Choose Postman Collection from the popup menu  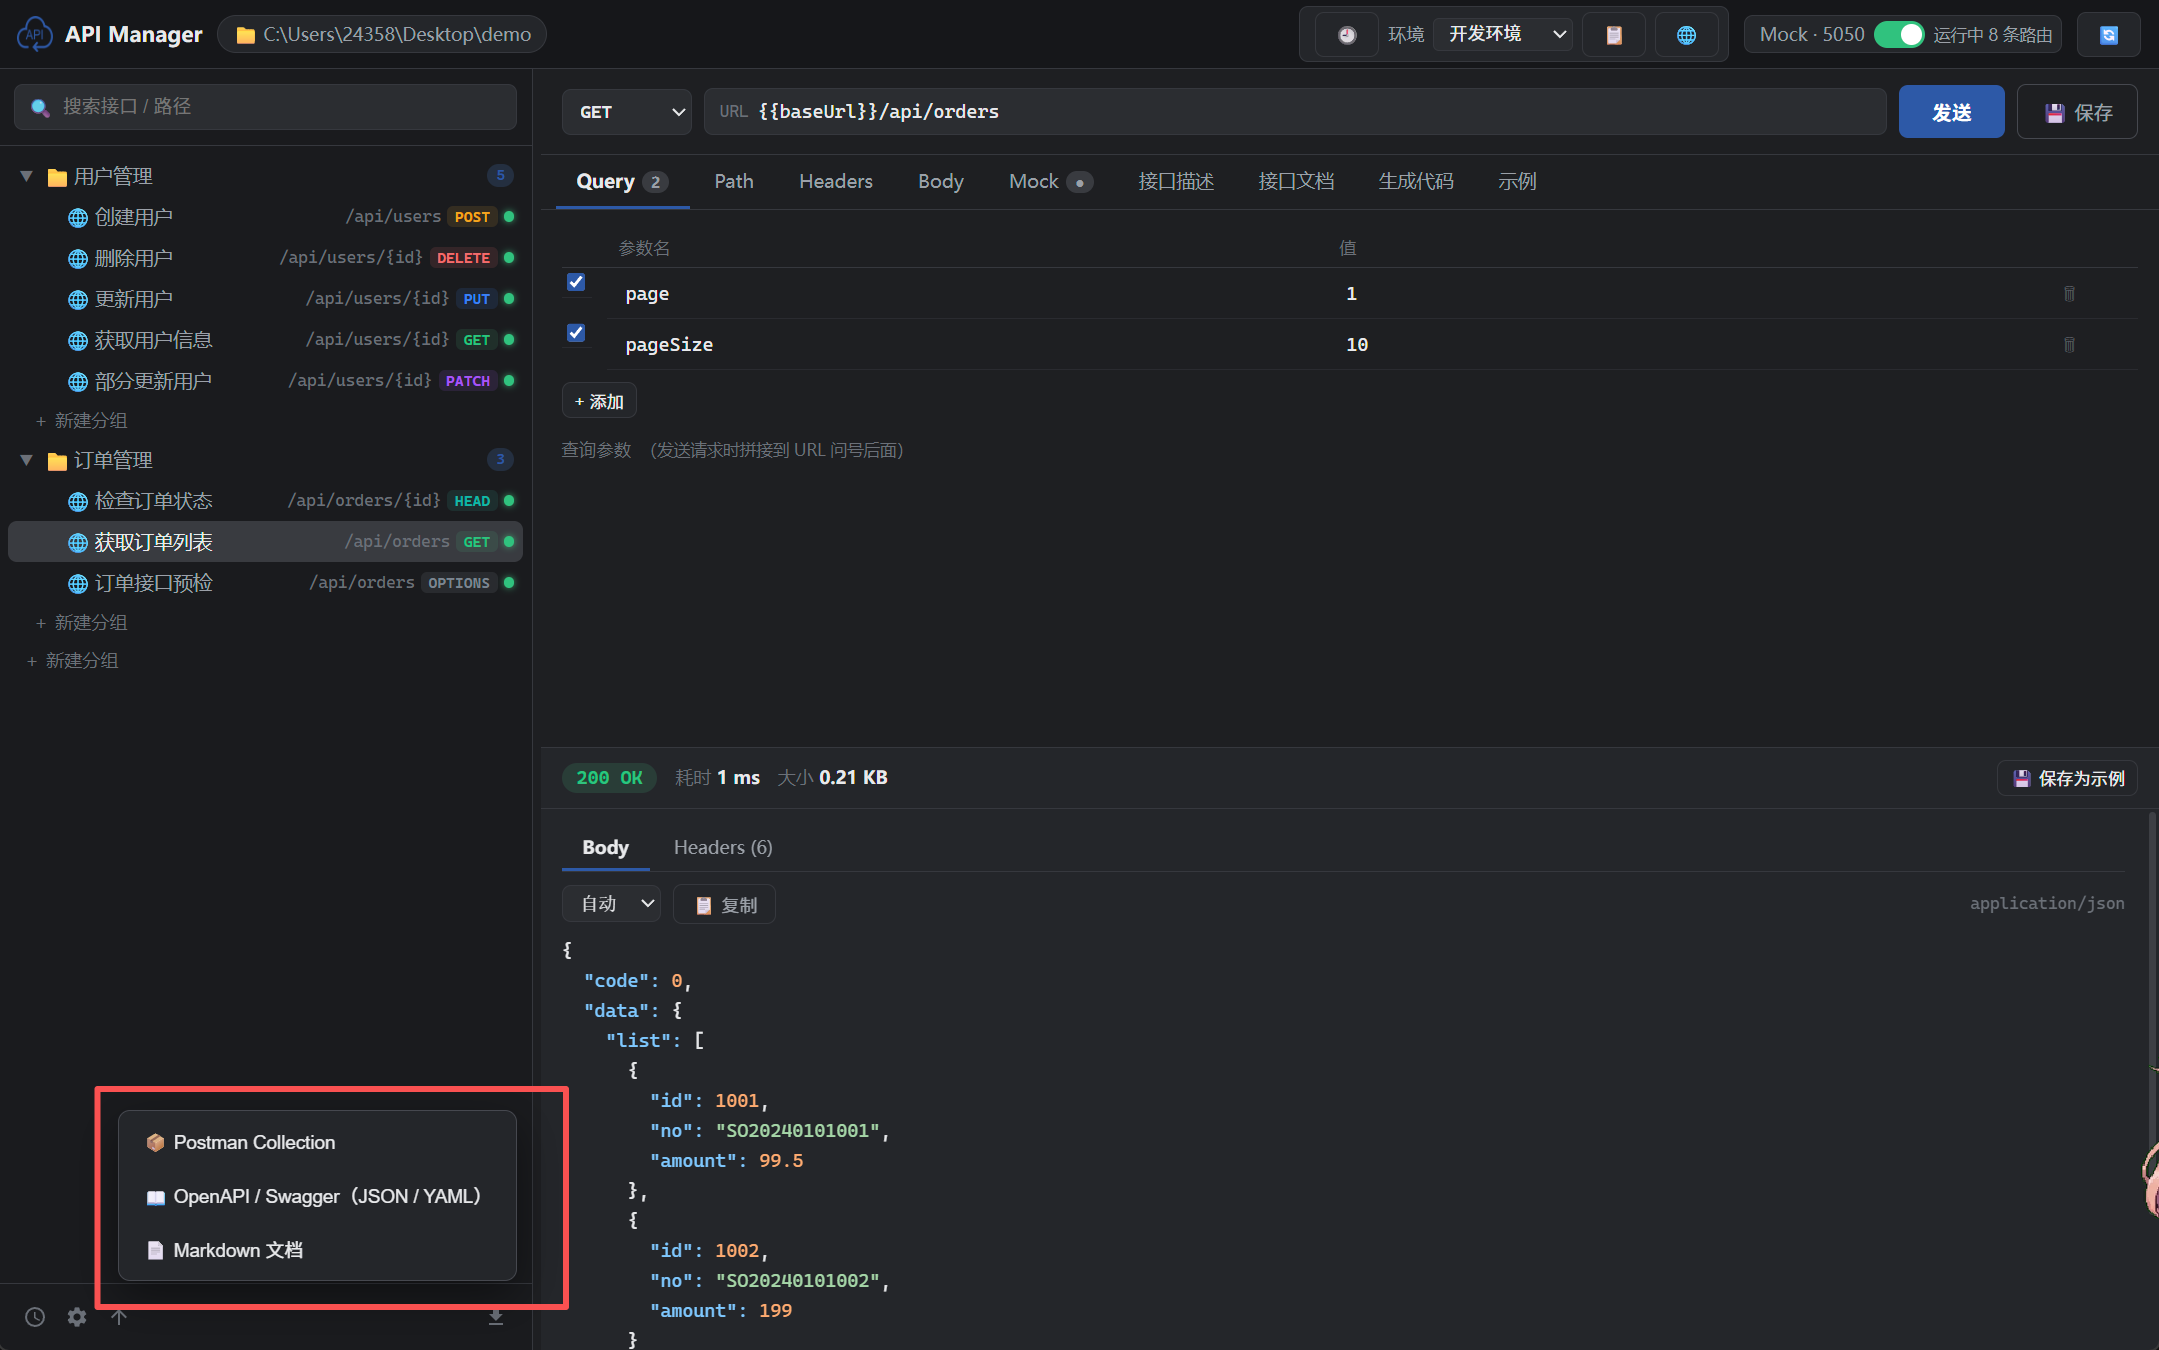317,1143
